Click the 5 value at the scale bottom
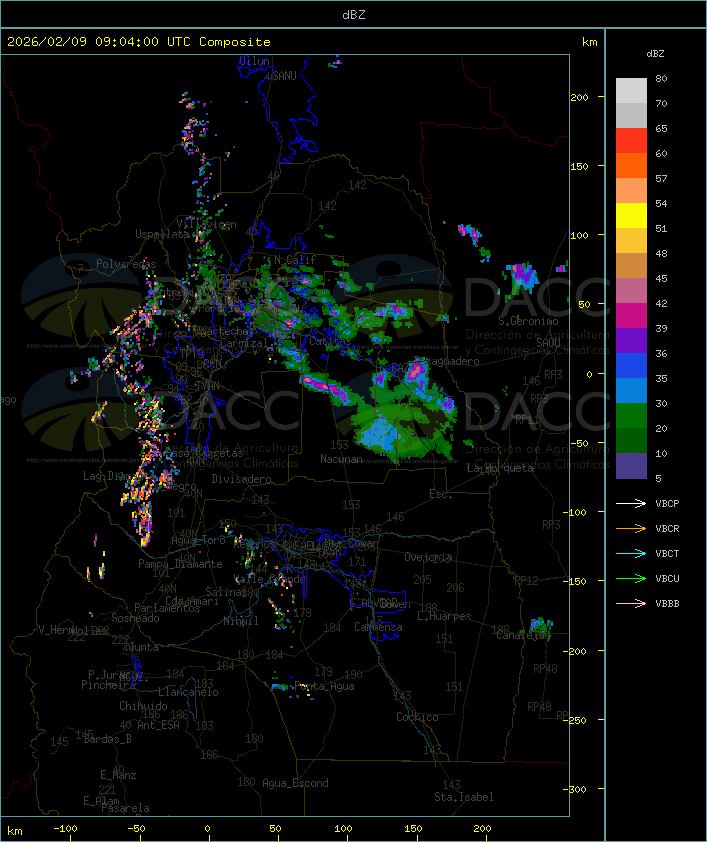This screenshot has height=842, width=707. (x=659, y=478)
